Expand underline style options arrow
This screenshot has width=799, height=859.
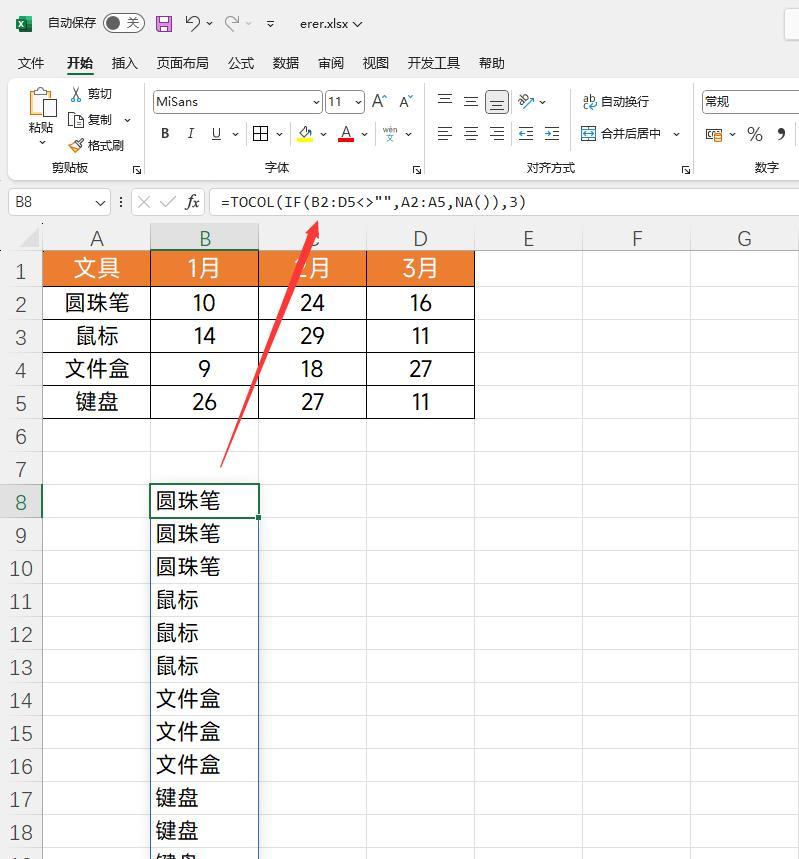pos(236,134)
